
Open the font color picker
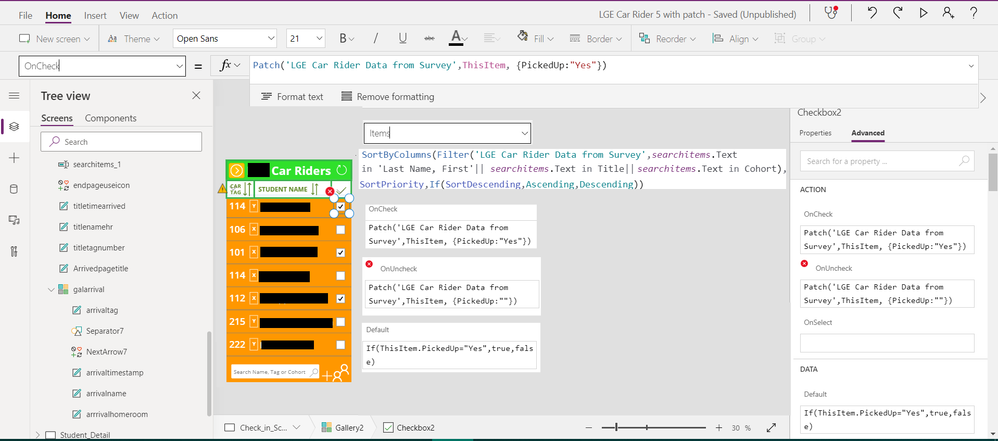[458, 39]
